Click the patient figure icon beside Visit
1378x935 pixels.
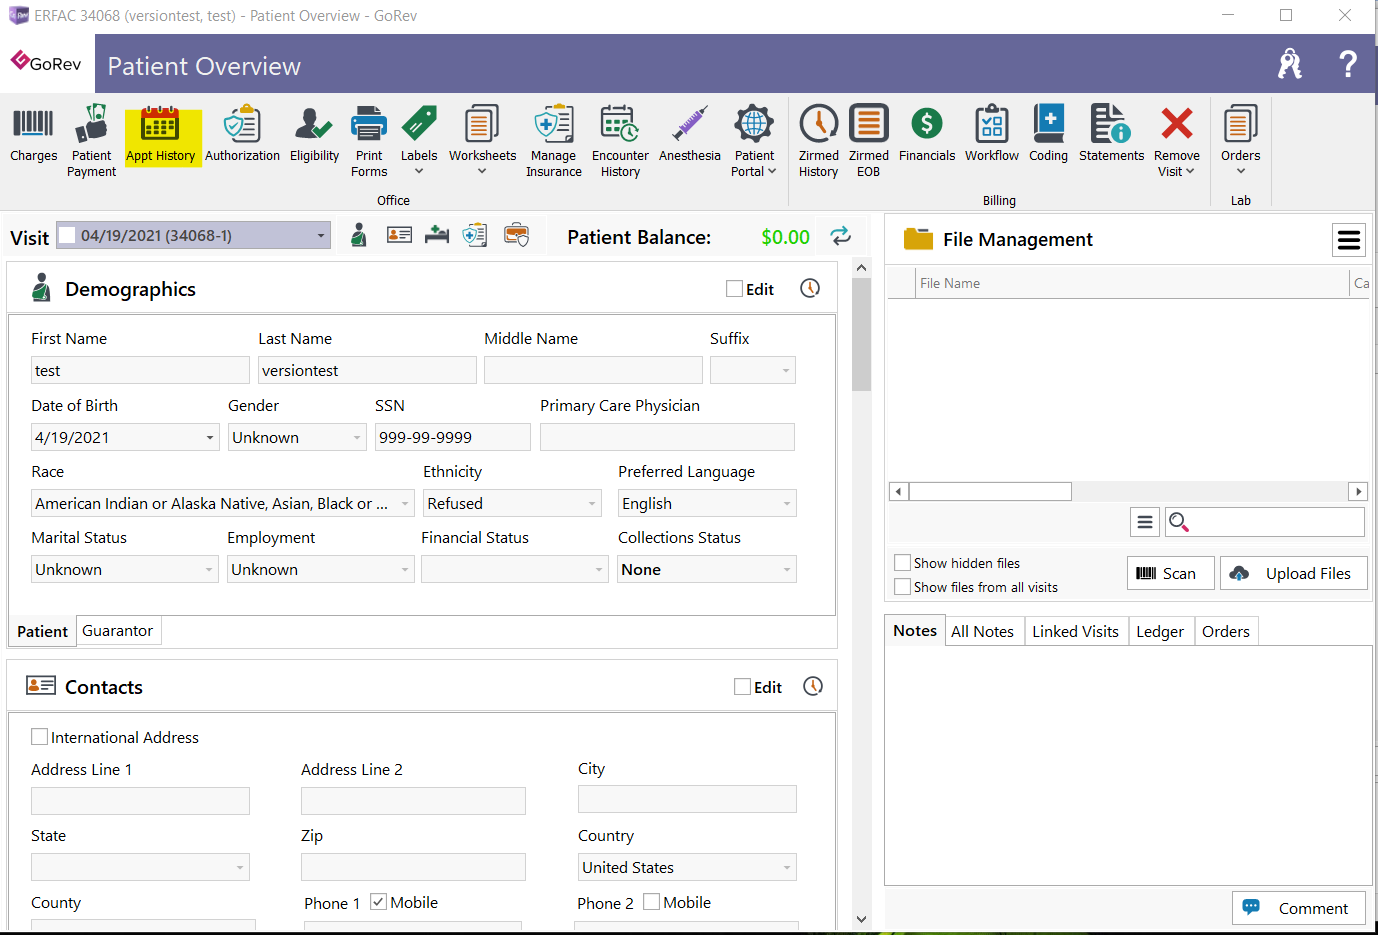tap(359, 235)
